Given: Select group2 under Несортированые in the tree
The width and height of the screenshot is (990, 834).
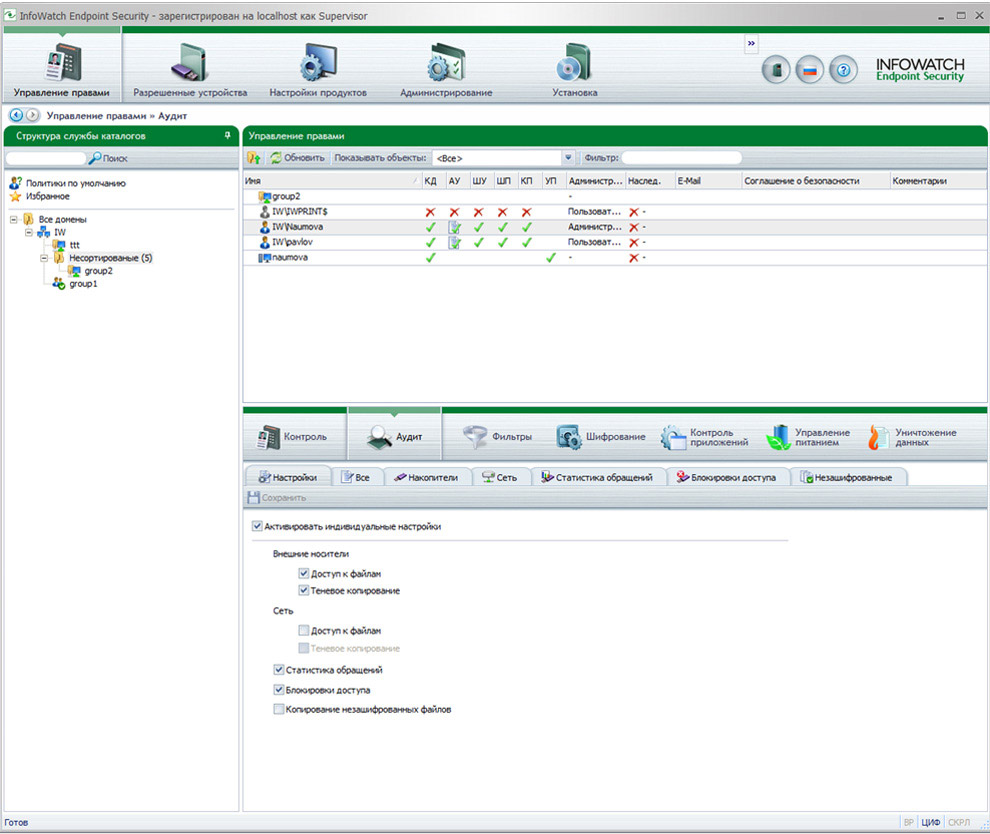Looking at the screenshot, I should (x=98, y=271).
